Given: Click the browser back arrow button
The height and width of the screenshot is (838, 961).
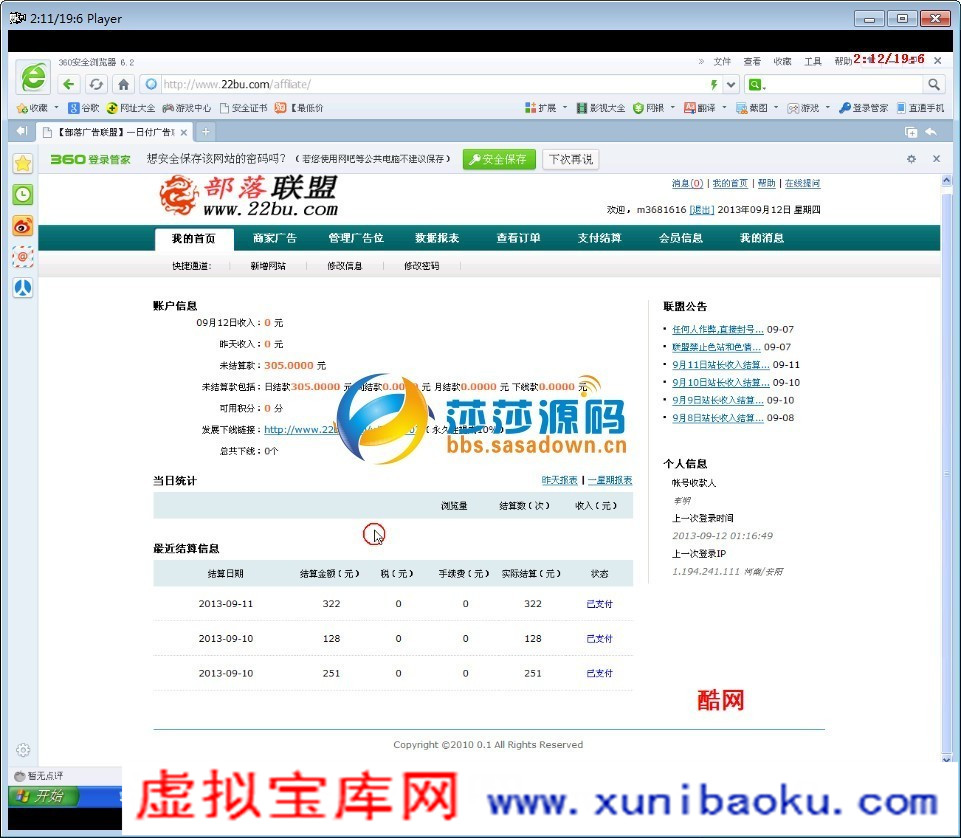Looking at the screenshot, I should [x=70, y=85].
